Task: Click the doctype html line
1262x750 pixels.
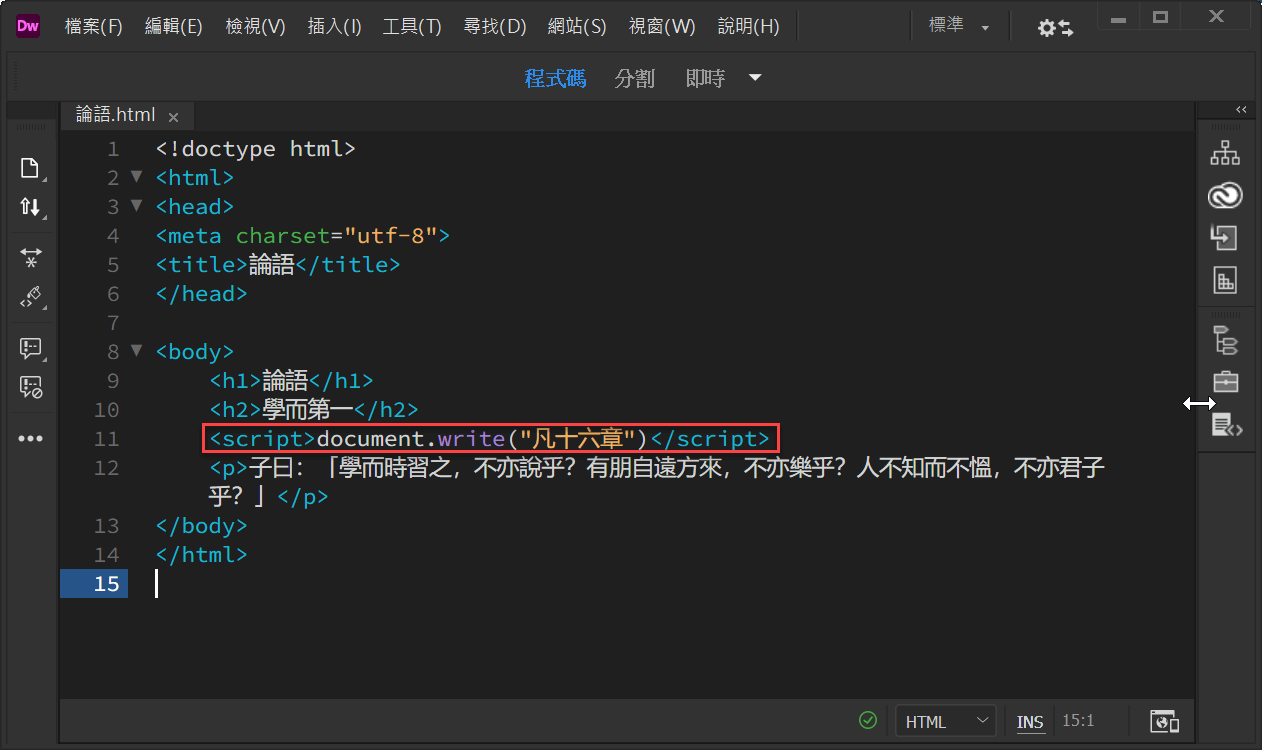Action: point(255,149)
